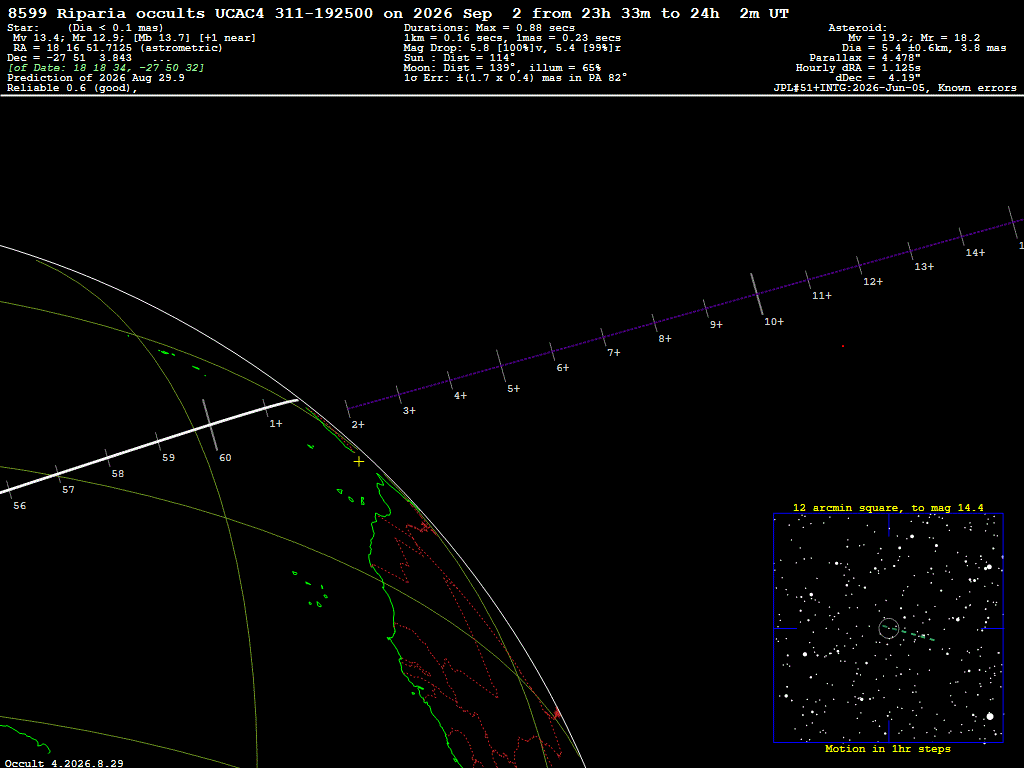Screen dimensions: 1024x768
Task: Click the bright large star at the chart's bottom right
Action: click(x=989, y=716)
